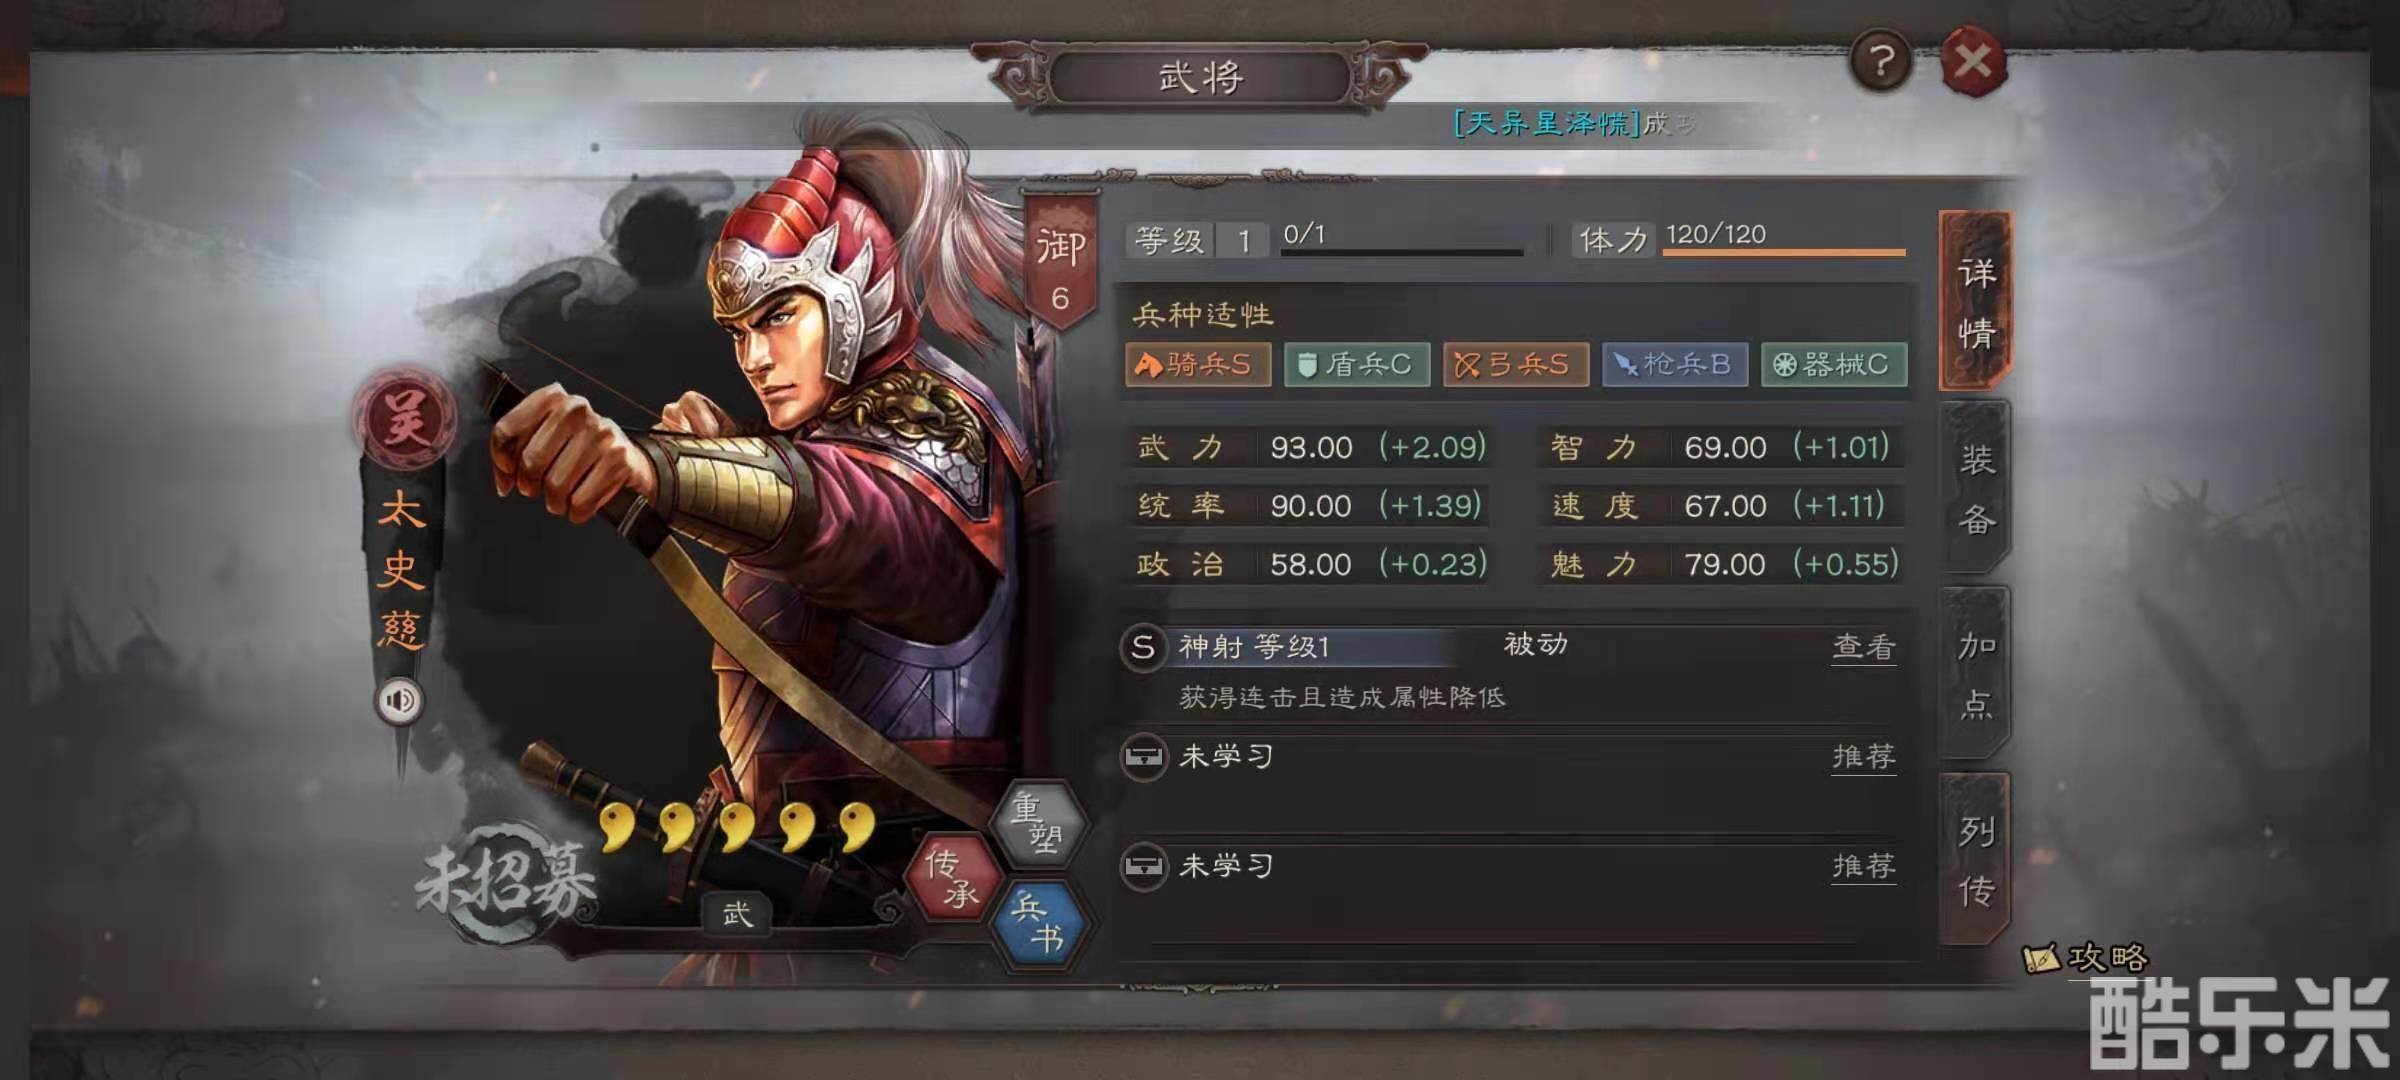
Task: Tap the 重塑 hexagon button
Action: click(1037, 822)
